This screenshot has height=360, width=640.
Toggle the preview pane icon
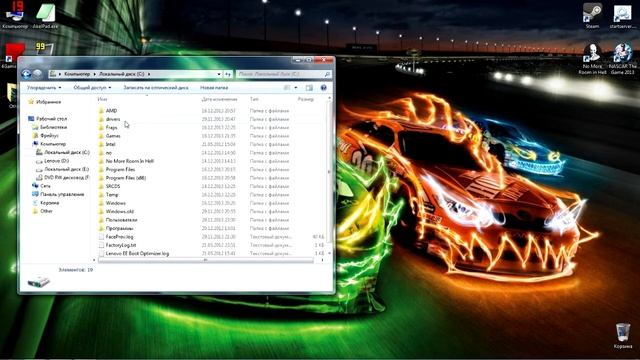[309, 88]
